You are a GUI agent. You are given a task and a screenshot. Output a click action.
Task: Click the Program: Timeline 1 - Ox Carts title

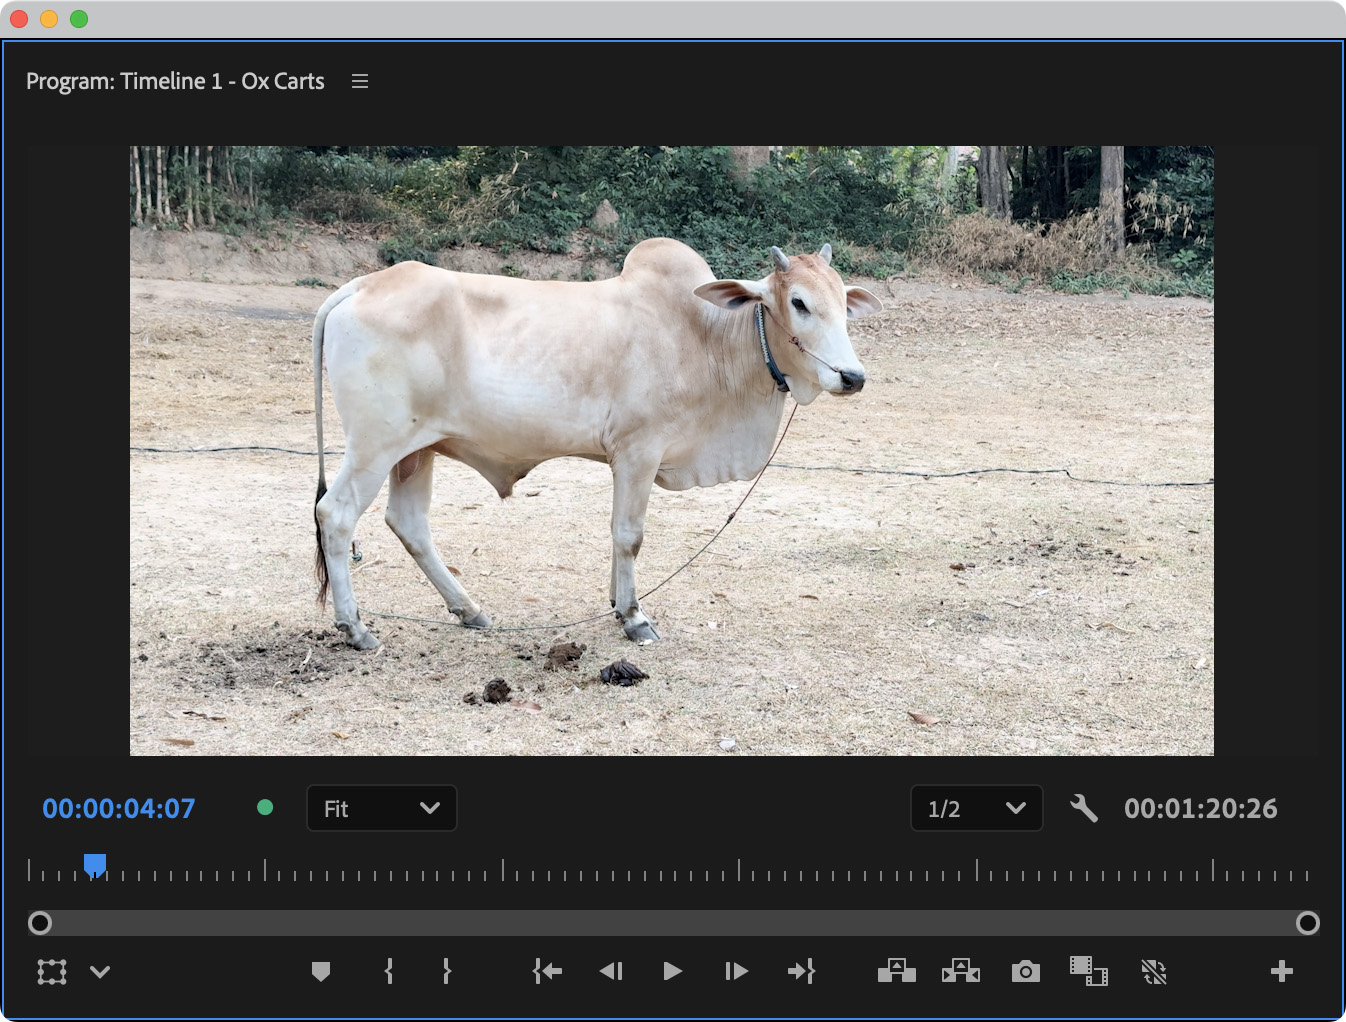pyautogui.click(x=175, y=81)
